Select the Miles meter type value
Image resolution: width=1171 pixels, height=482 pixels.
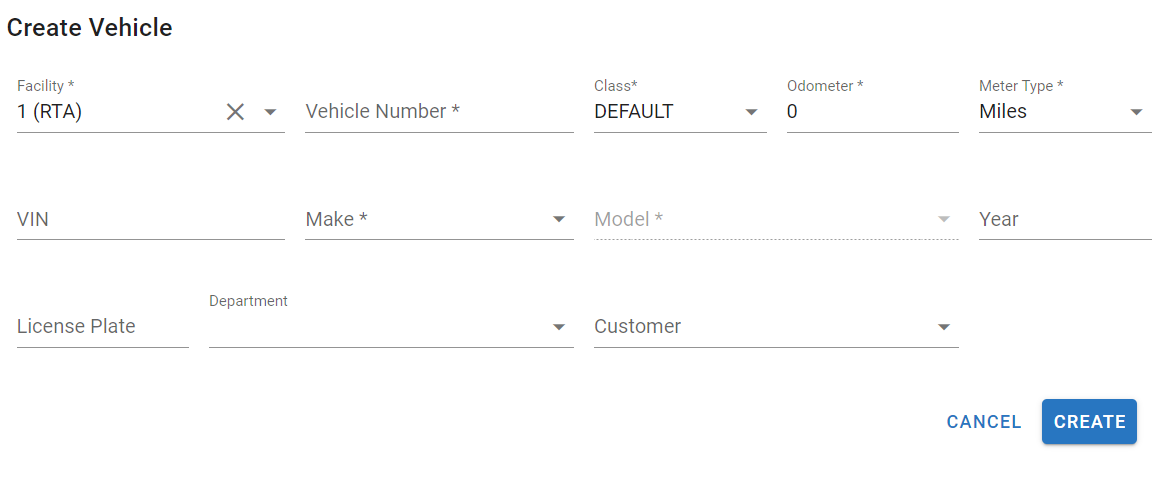1003,112
